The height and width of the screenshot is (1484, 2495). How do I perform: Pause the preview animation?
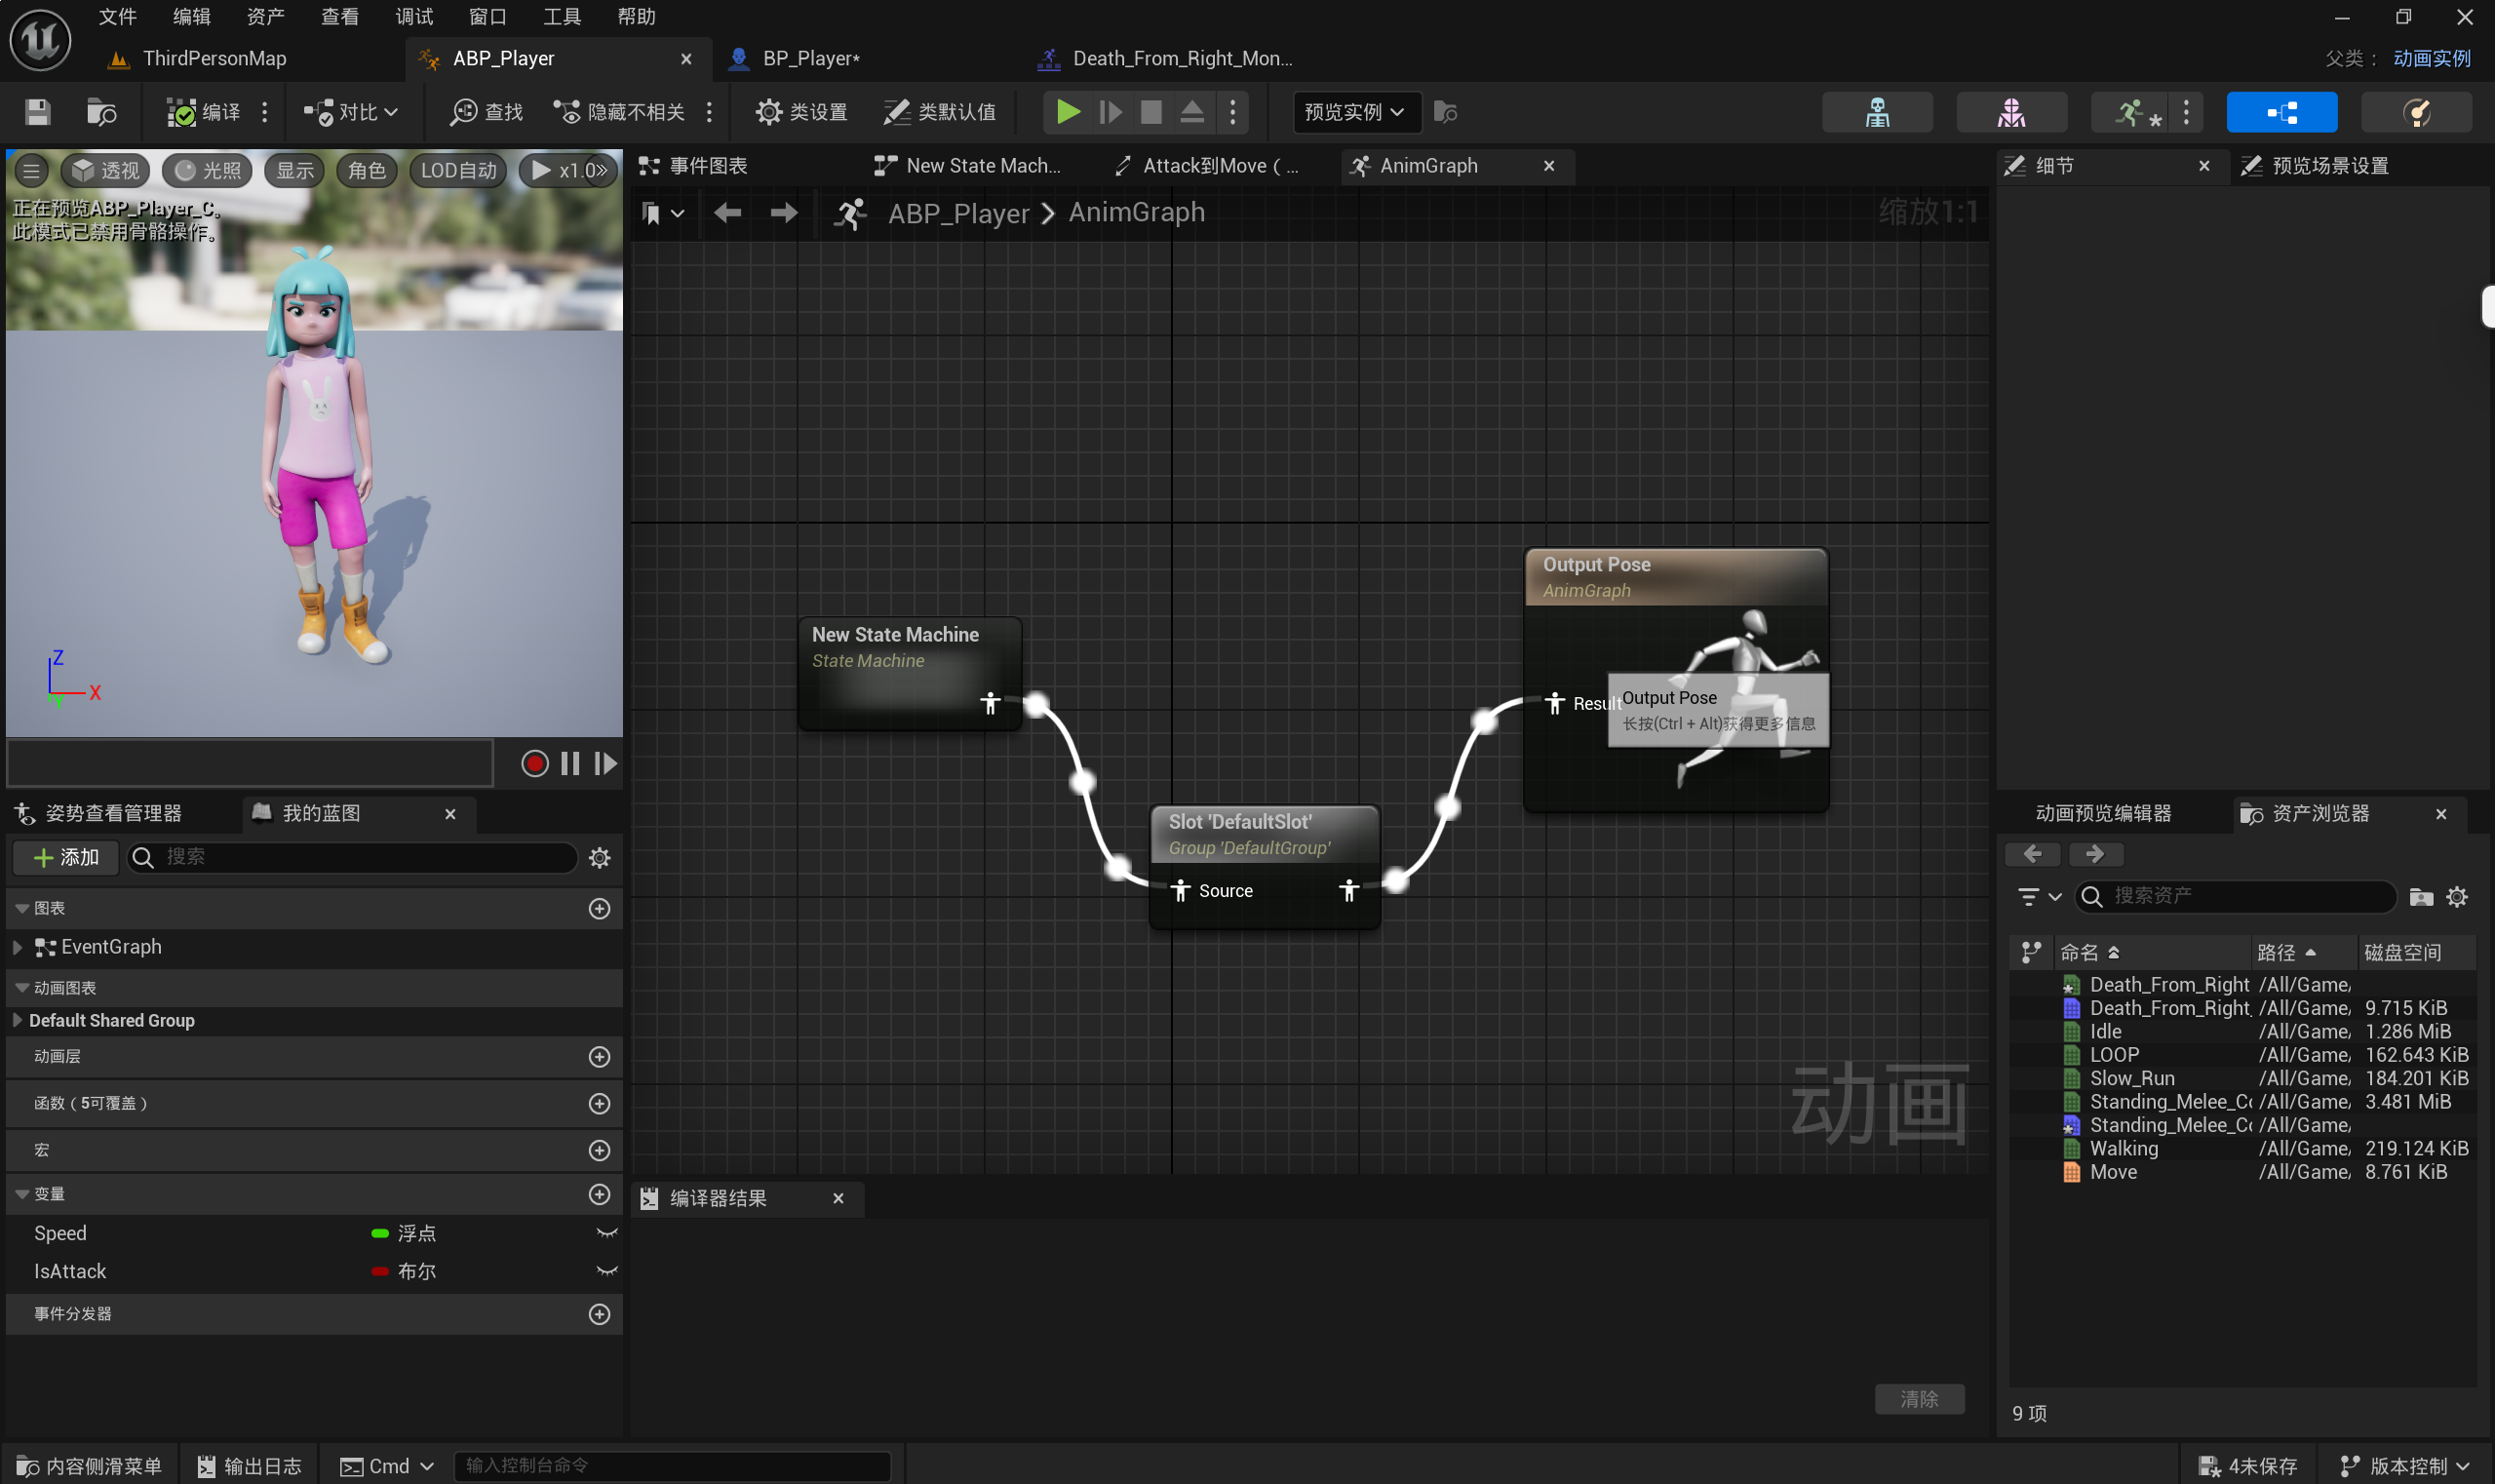[570, 764]
